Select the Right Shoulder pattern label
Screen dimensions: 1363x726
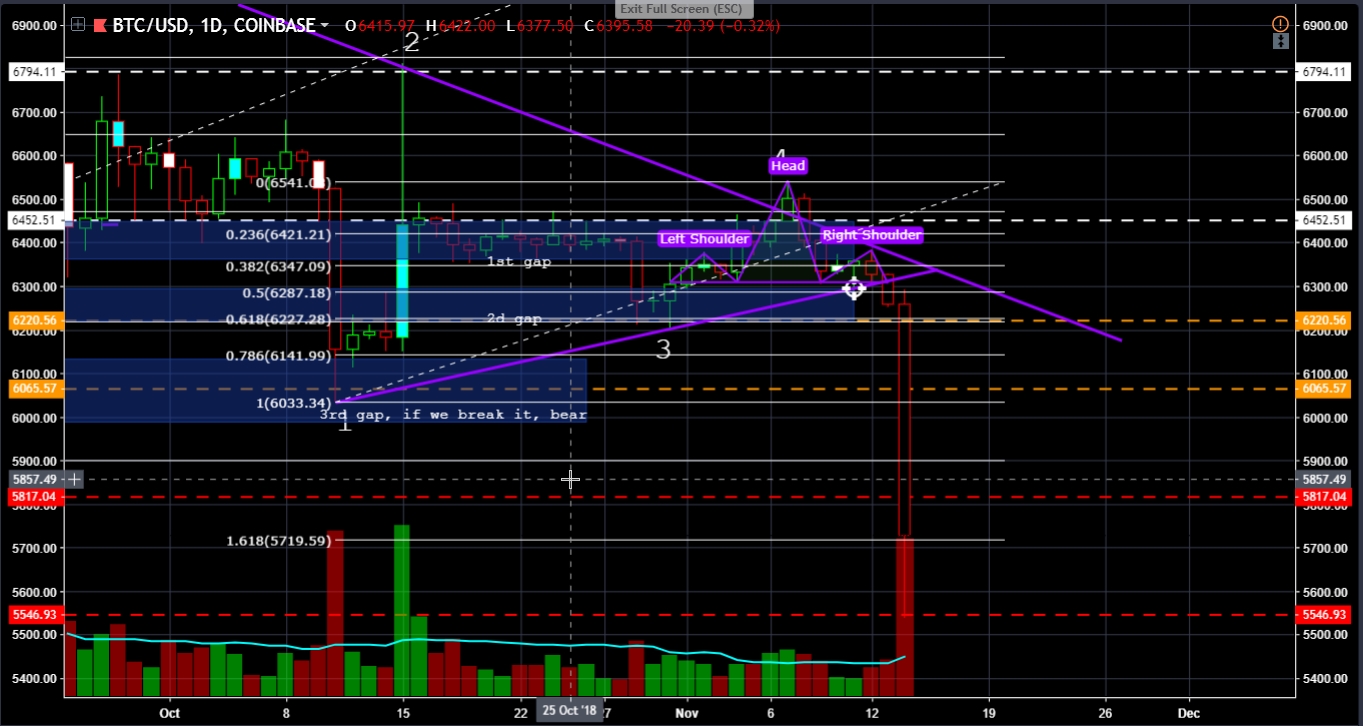[871, 235]
